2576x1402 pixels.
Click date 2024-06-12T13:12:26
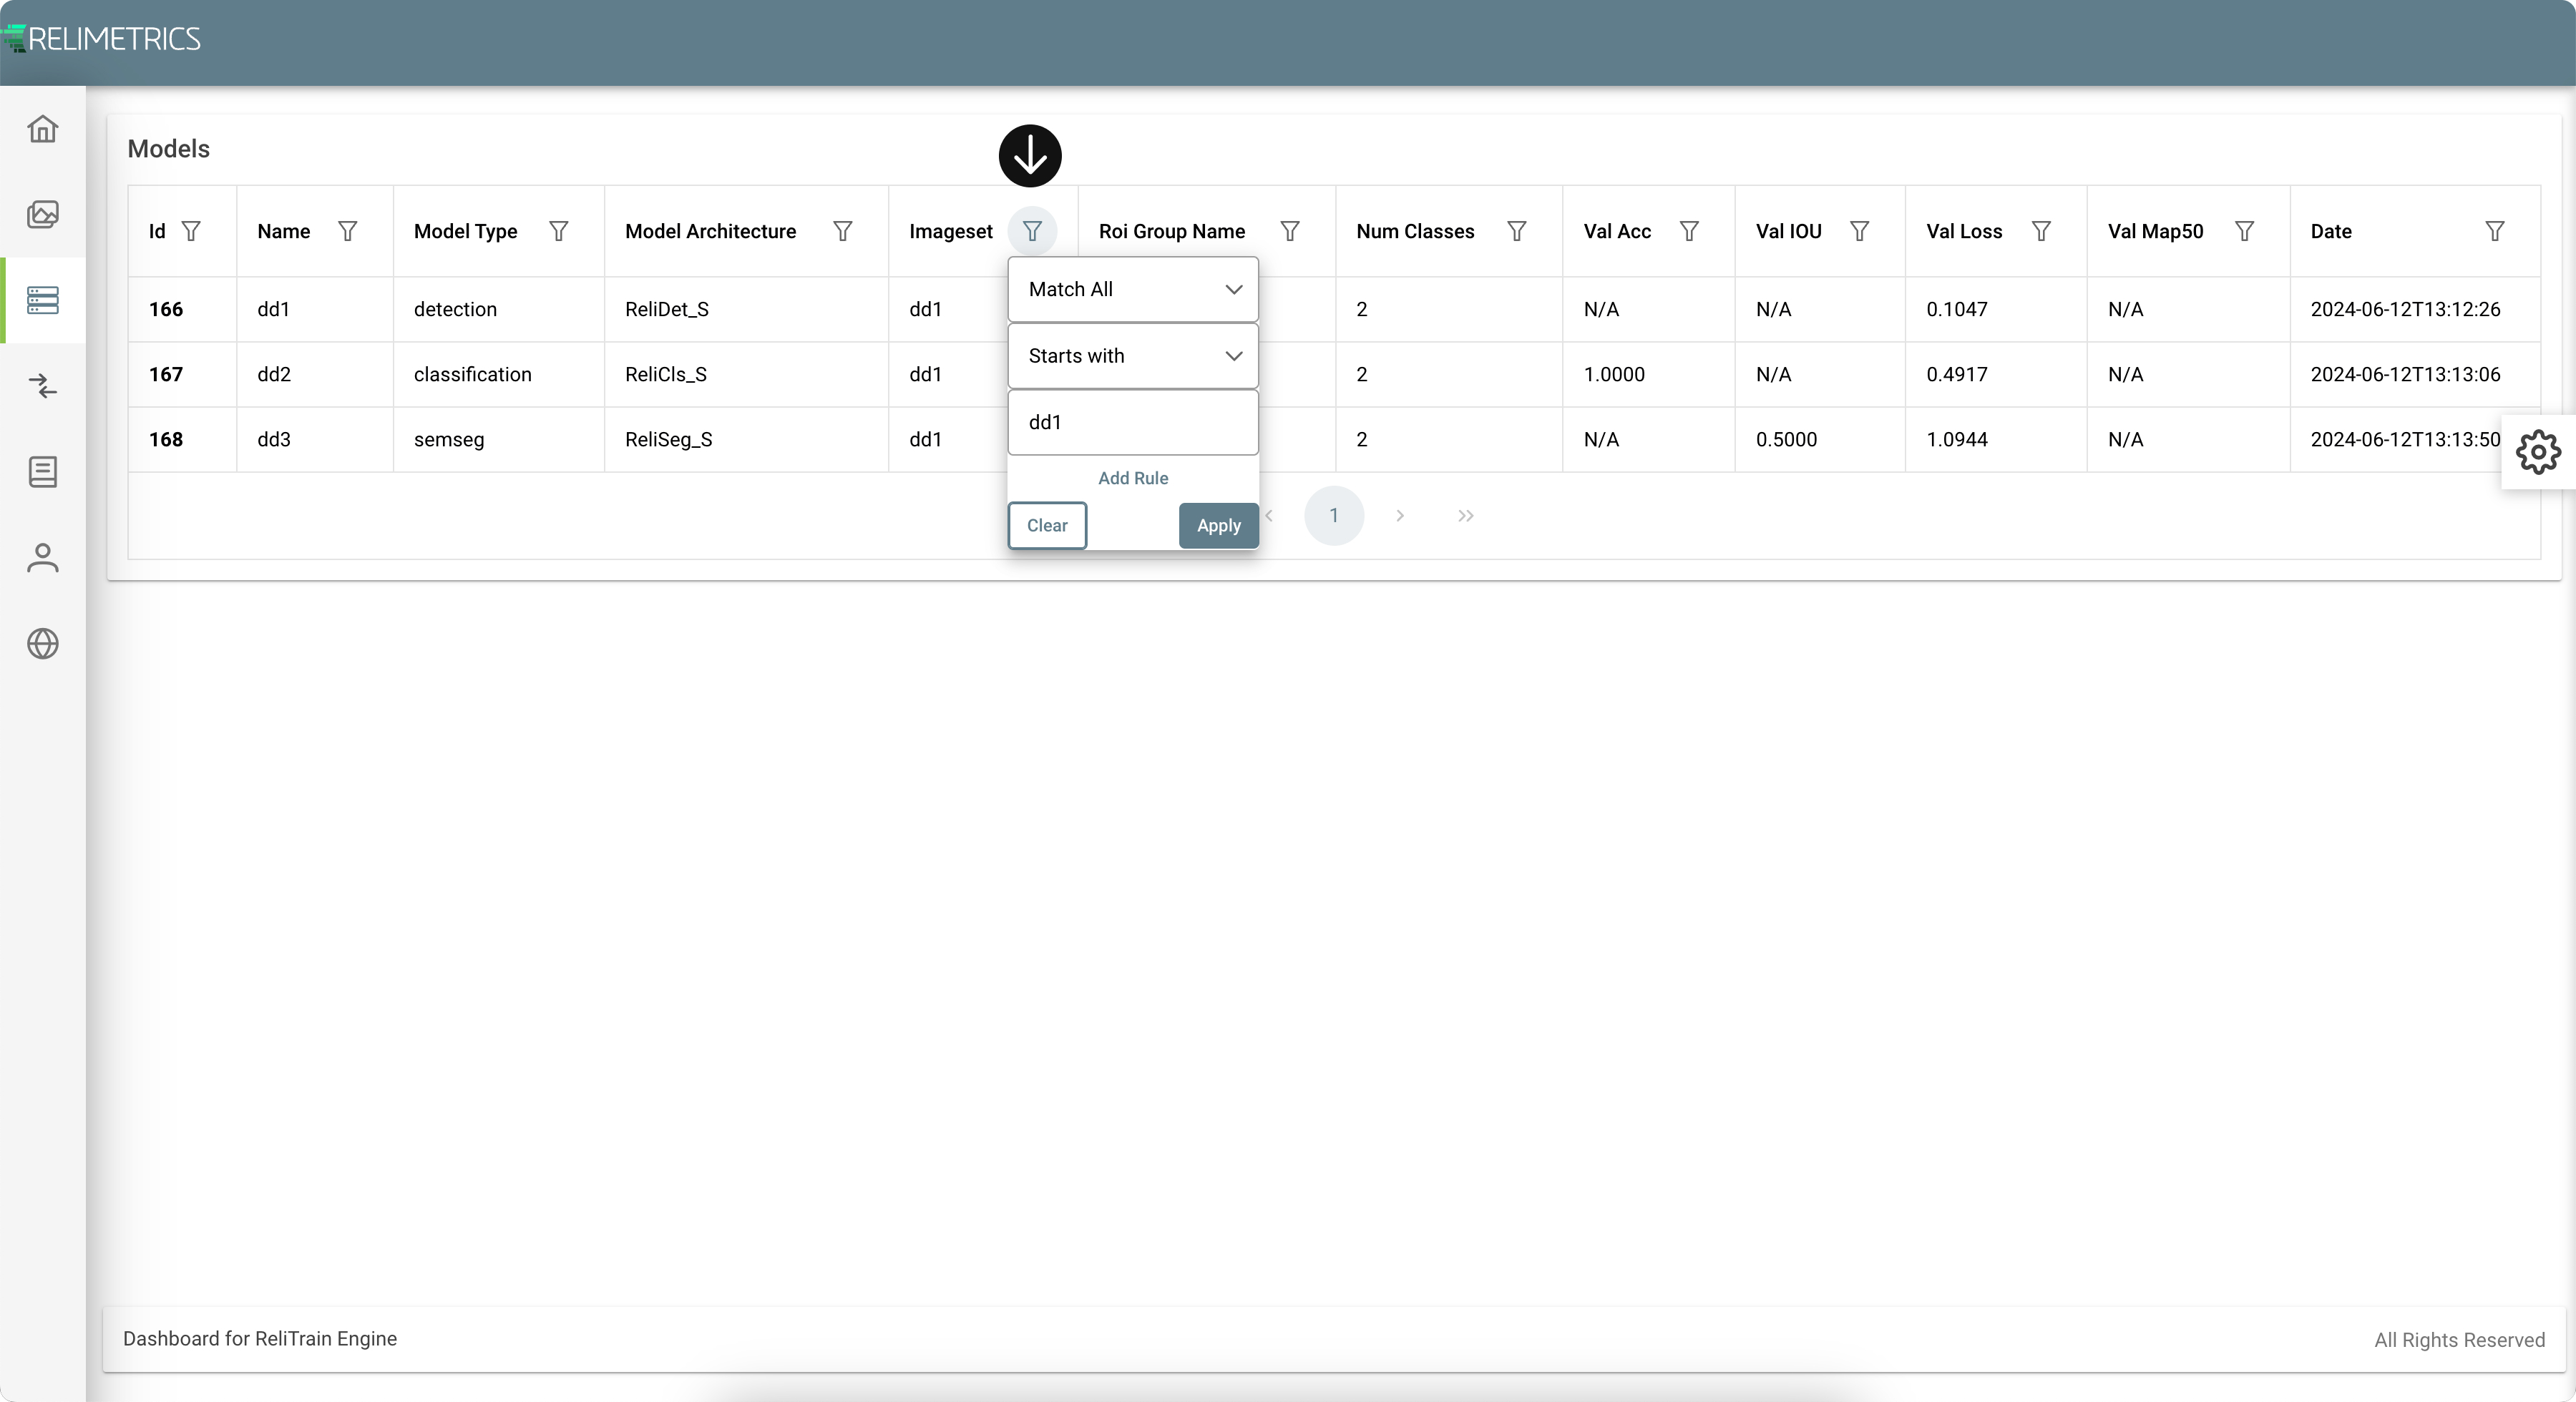tap(2405, 309)
